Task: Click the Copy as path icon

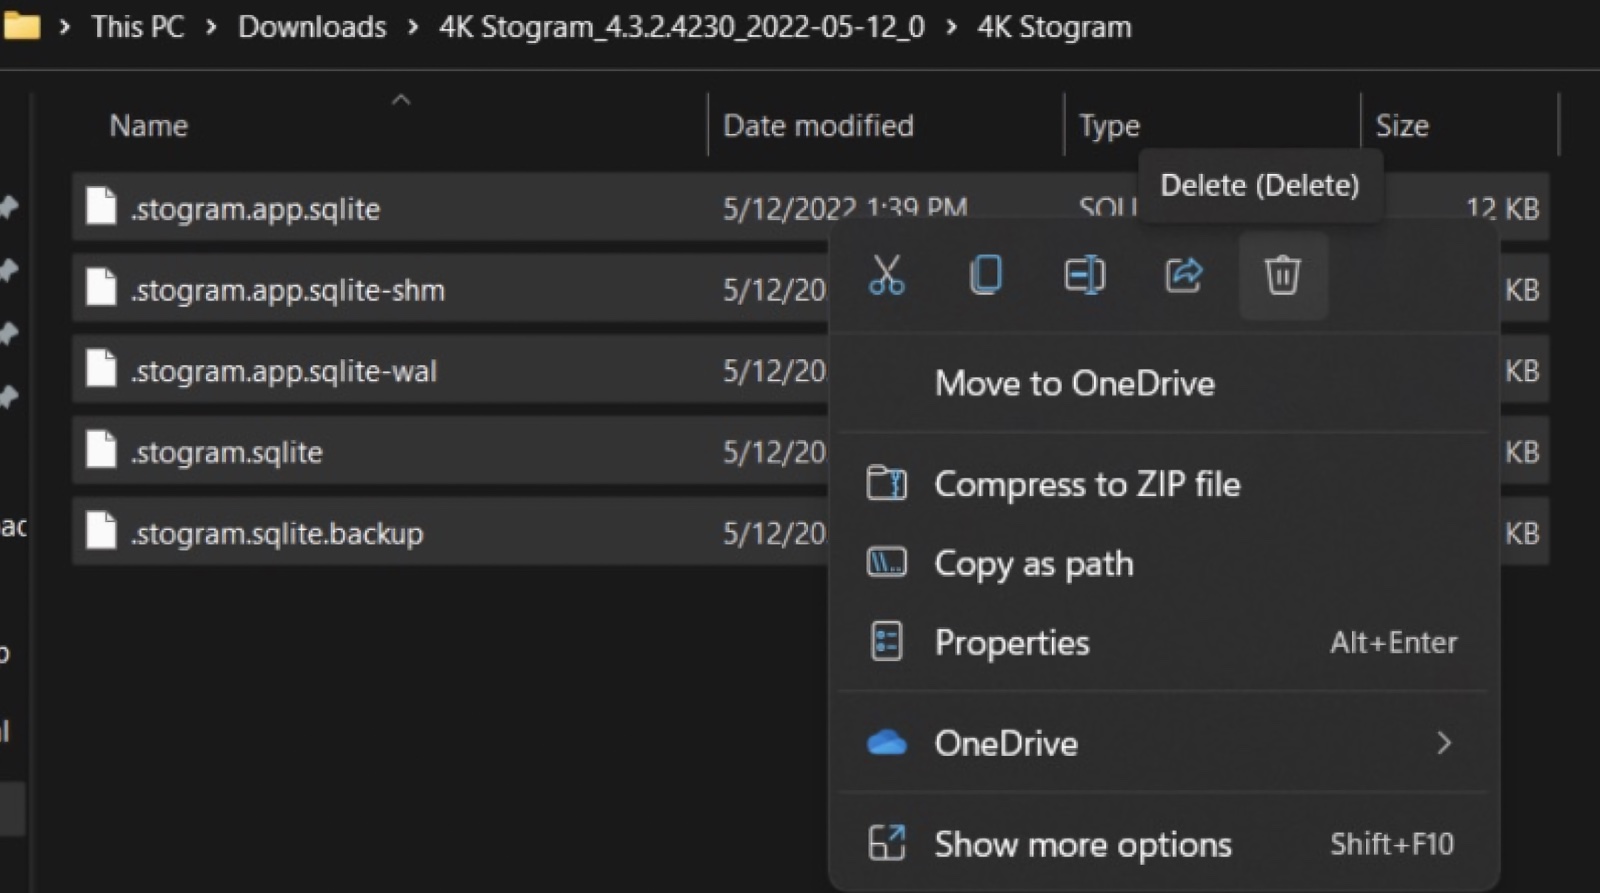Action: [886, 563]
